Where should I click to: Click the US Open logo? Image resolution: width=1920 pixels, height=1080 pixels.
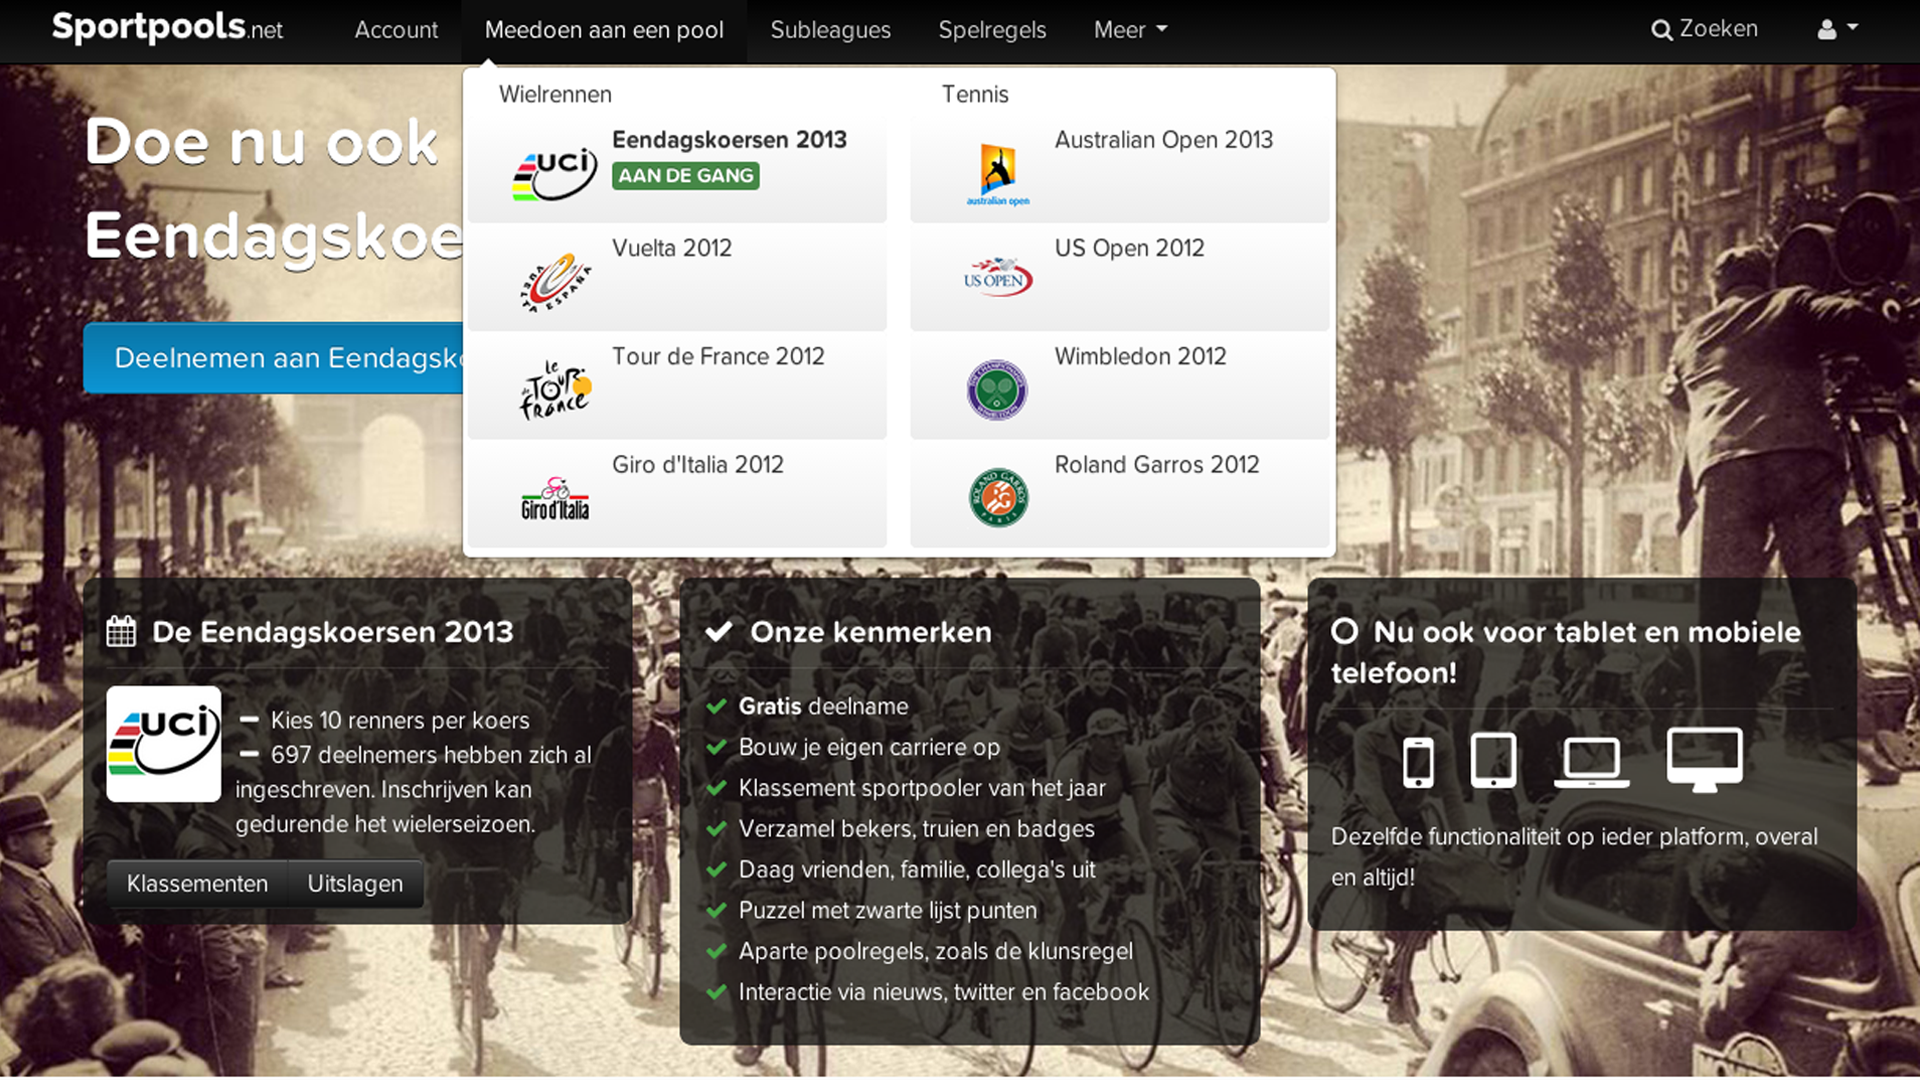[x=997, y=278]
